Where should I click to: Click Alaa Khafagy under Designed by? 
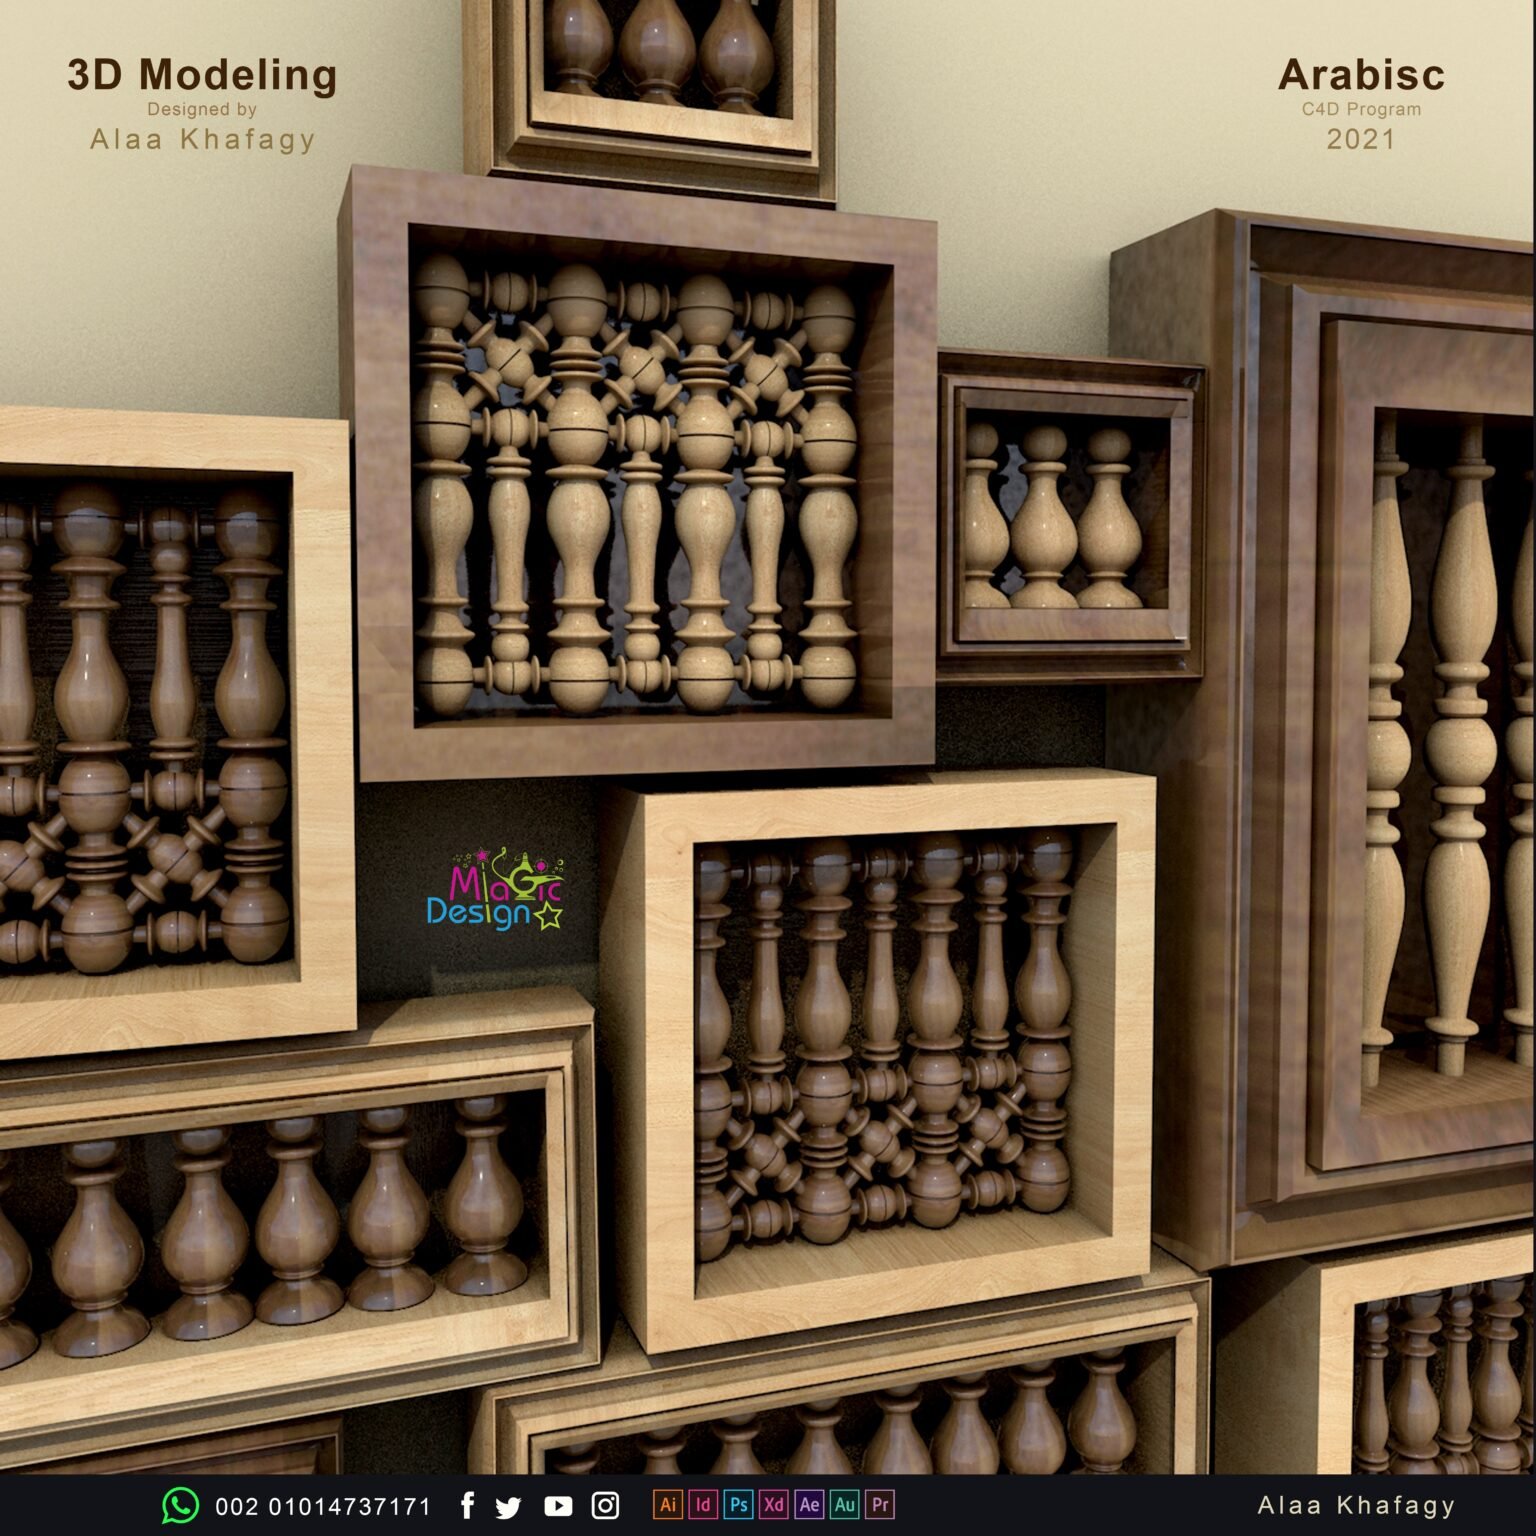(203, 139)
